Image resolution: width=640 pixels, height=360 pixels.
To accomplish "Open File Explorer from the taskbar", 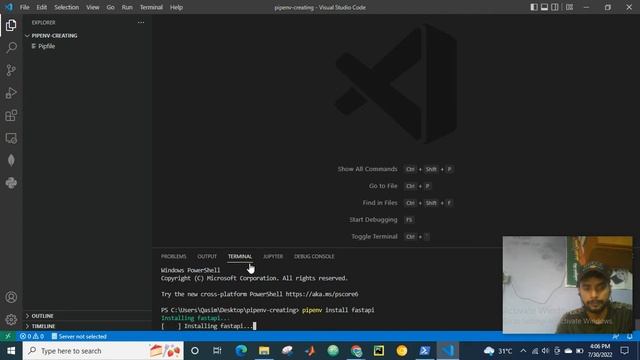I will (x=264, y=351).
